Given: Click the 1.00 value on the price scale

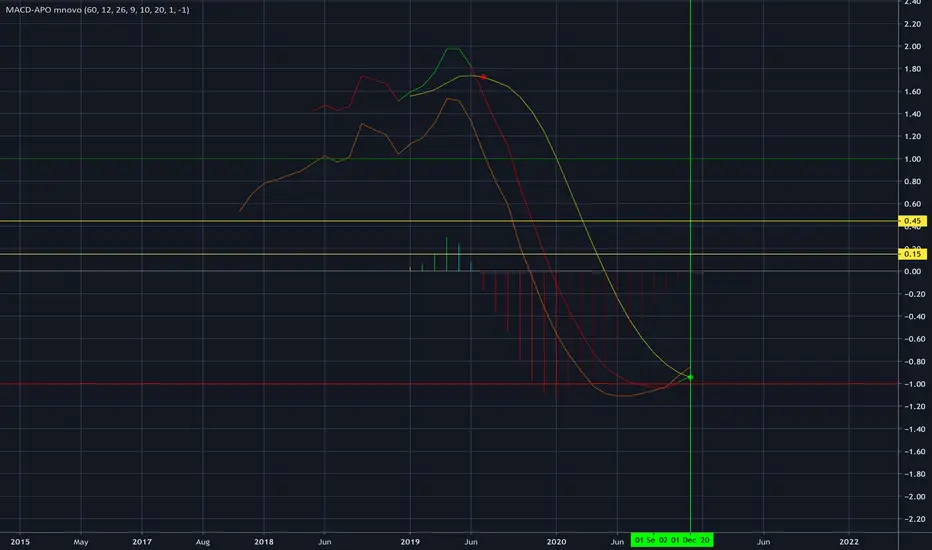Looking at the screenshot, I should point(912,159).
